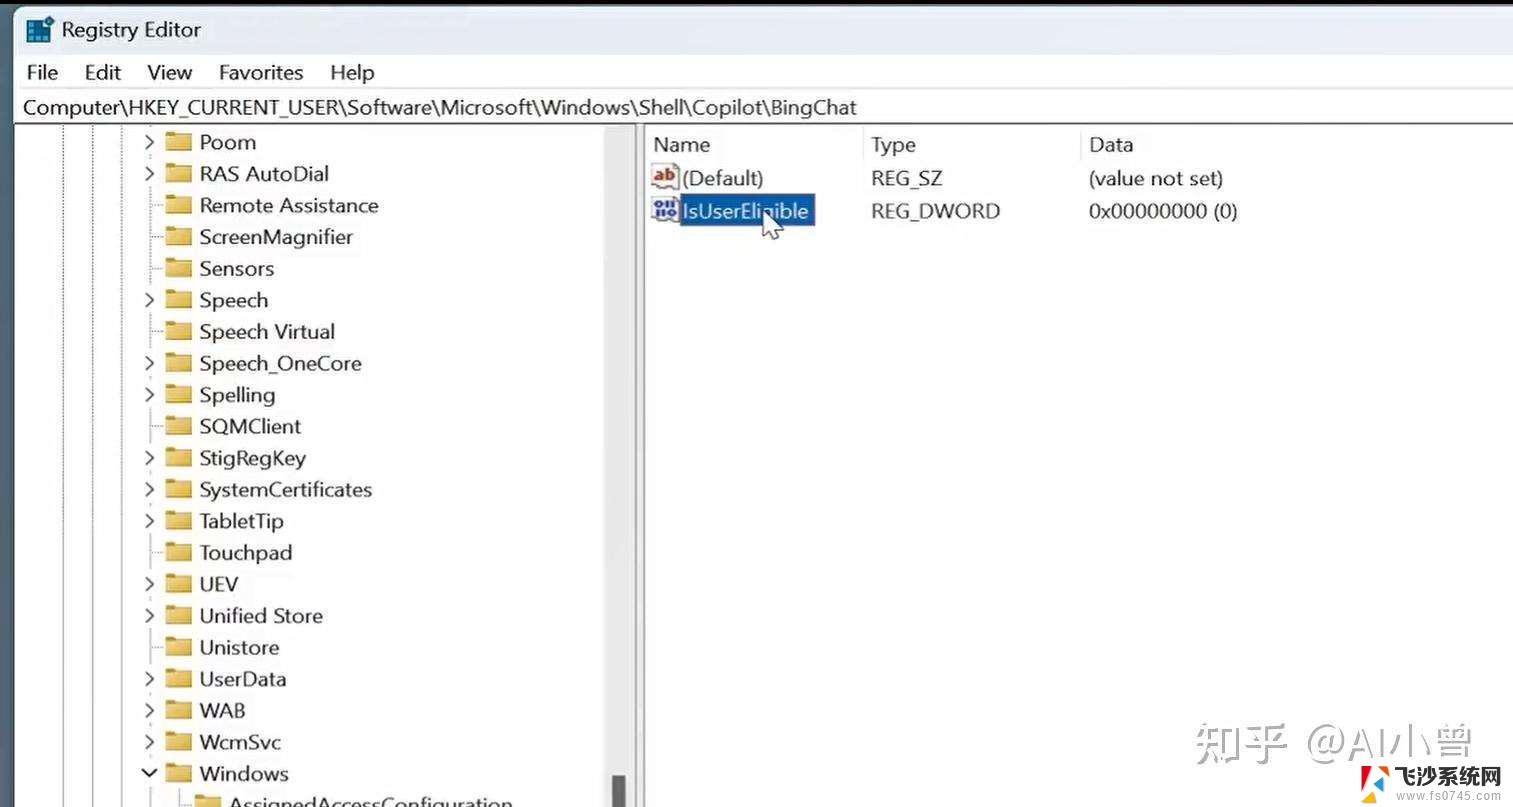Click the REG_DWORD type cell
Image resolution: width=1513 pixels, height=807 pixels.
[x=935, y=211]
